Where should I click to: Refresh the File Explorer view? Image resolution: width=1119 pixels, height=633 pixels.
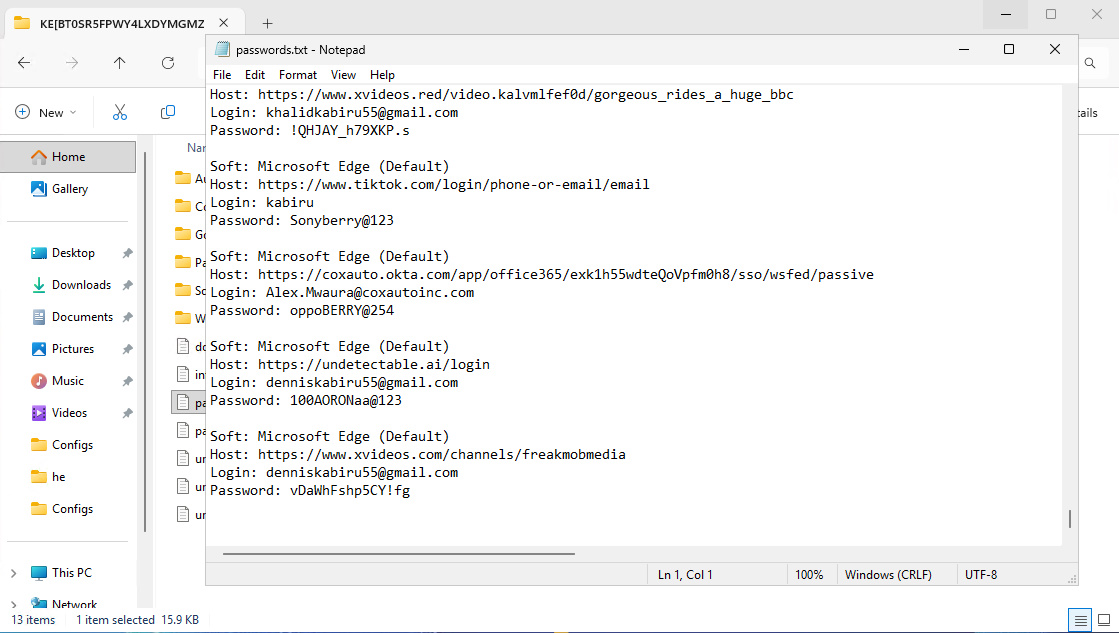(x=168, y=63)
